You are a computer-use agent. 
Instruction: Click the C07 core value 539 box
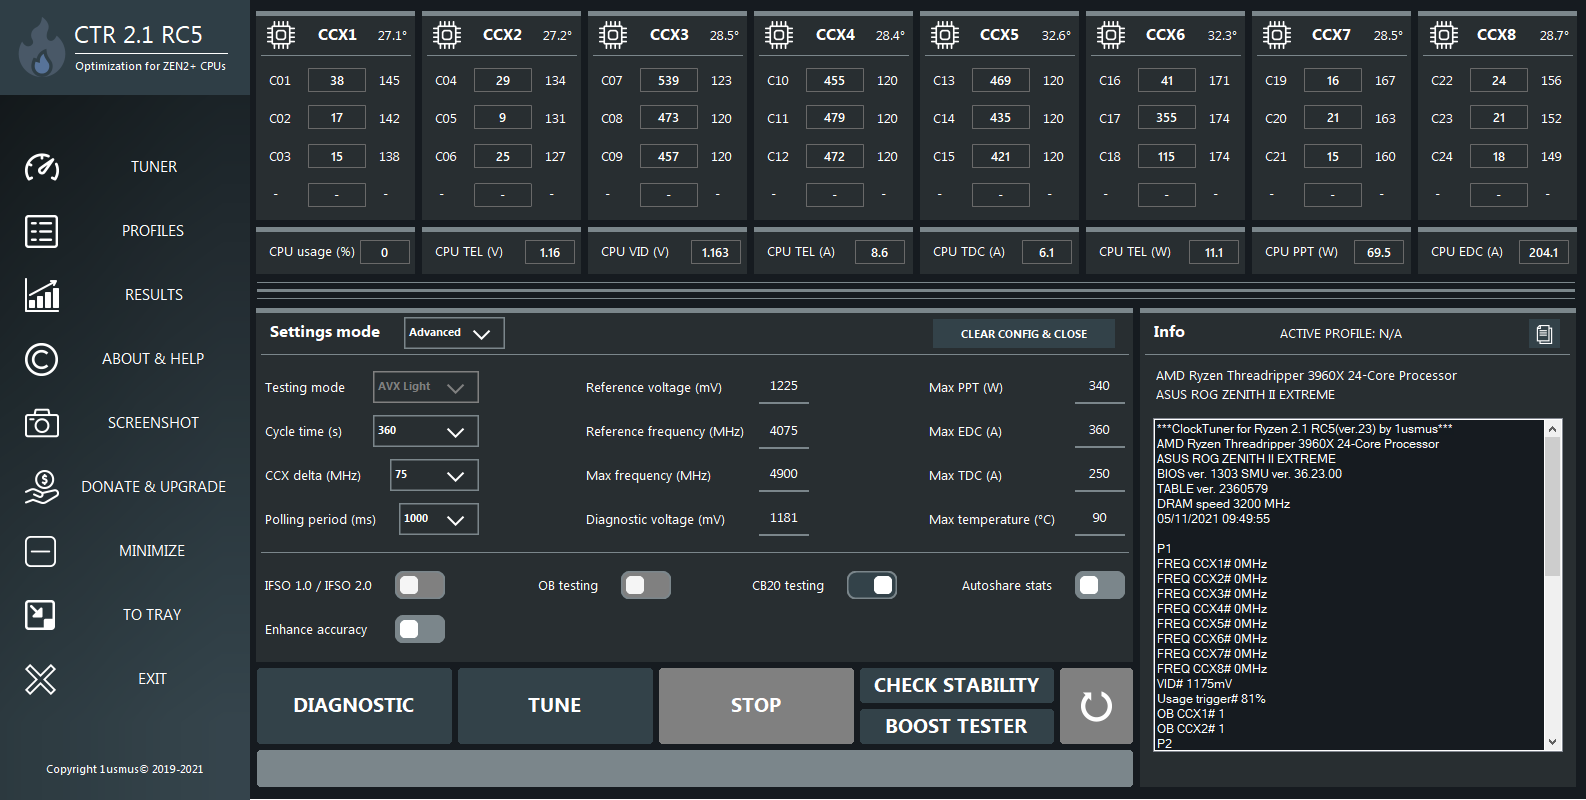(x=669, y=80)
